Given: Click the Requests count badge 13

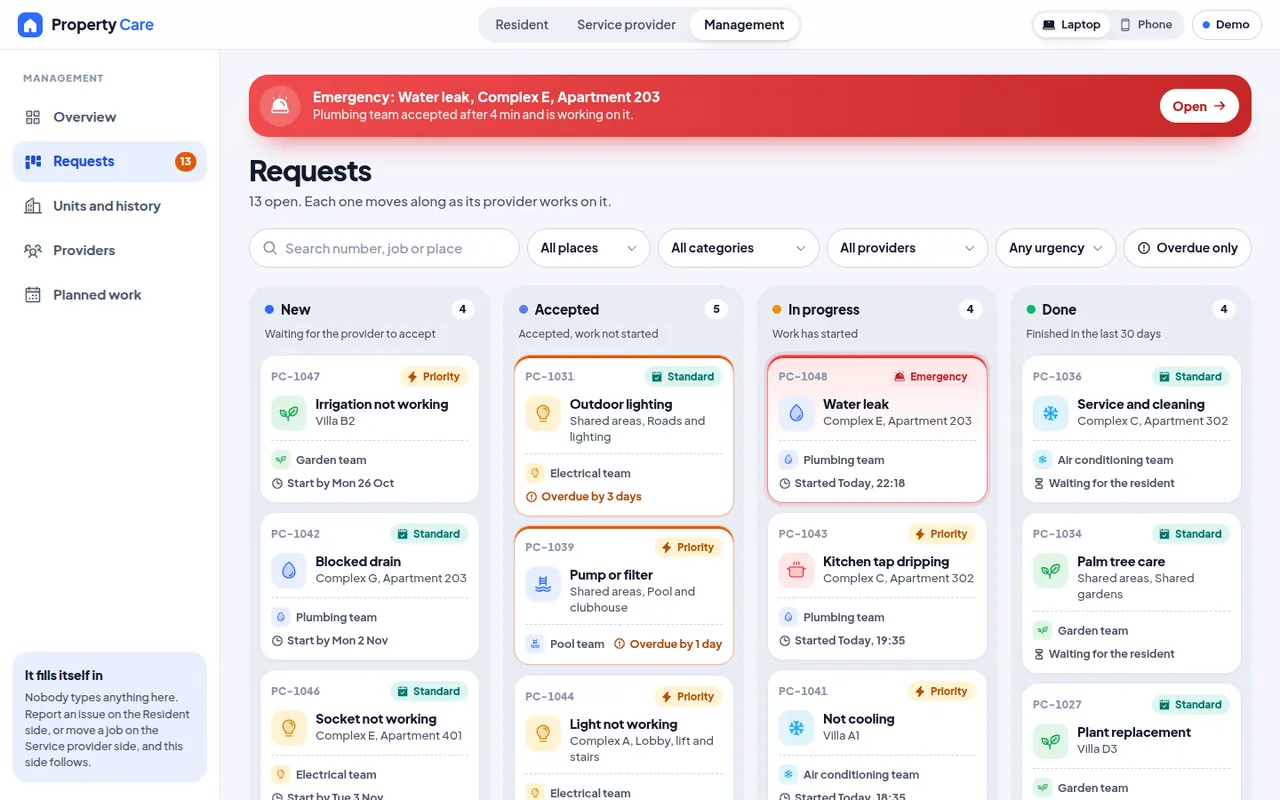Looking at the screenshot, I should tap(185, 162).
